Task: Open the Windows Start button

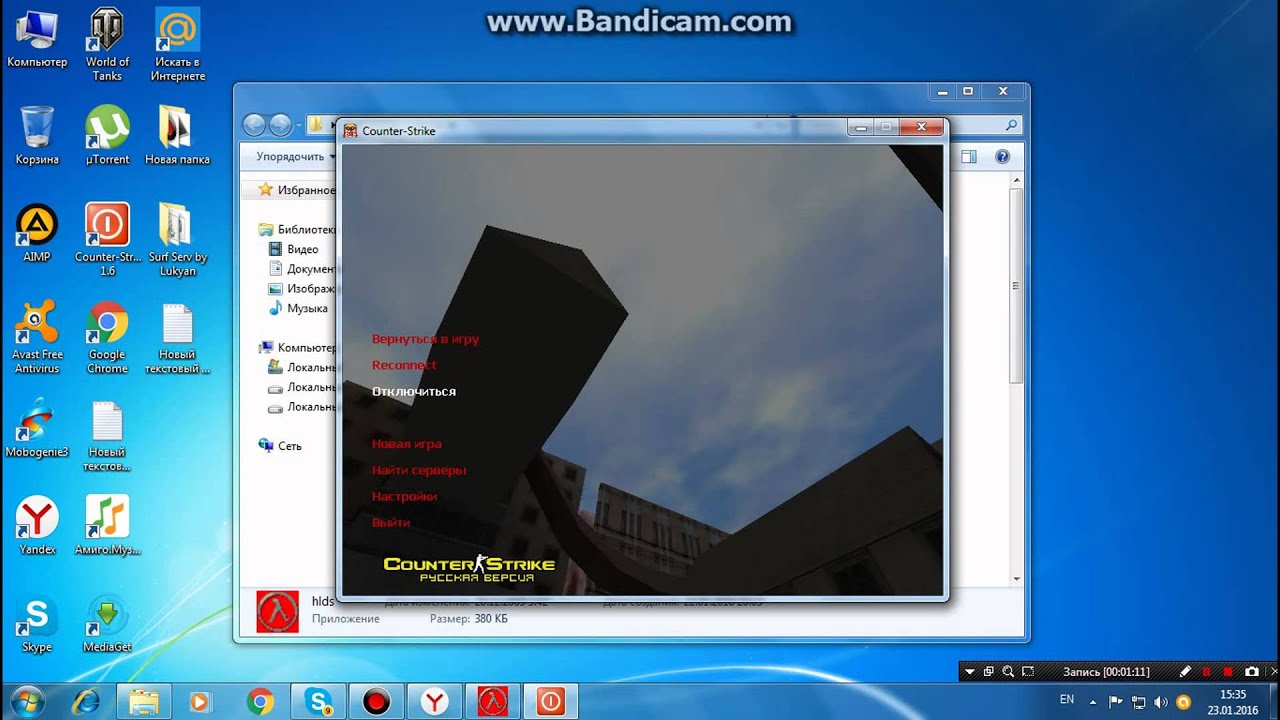Action: pos(27,701)
